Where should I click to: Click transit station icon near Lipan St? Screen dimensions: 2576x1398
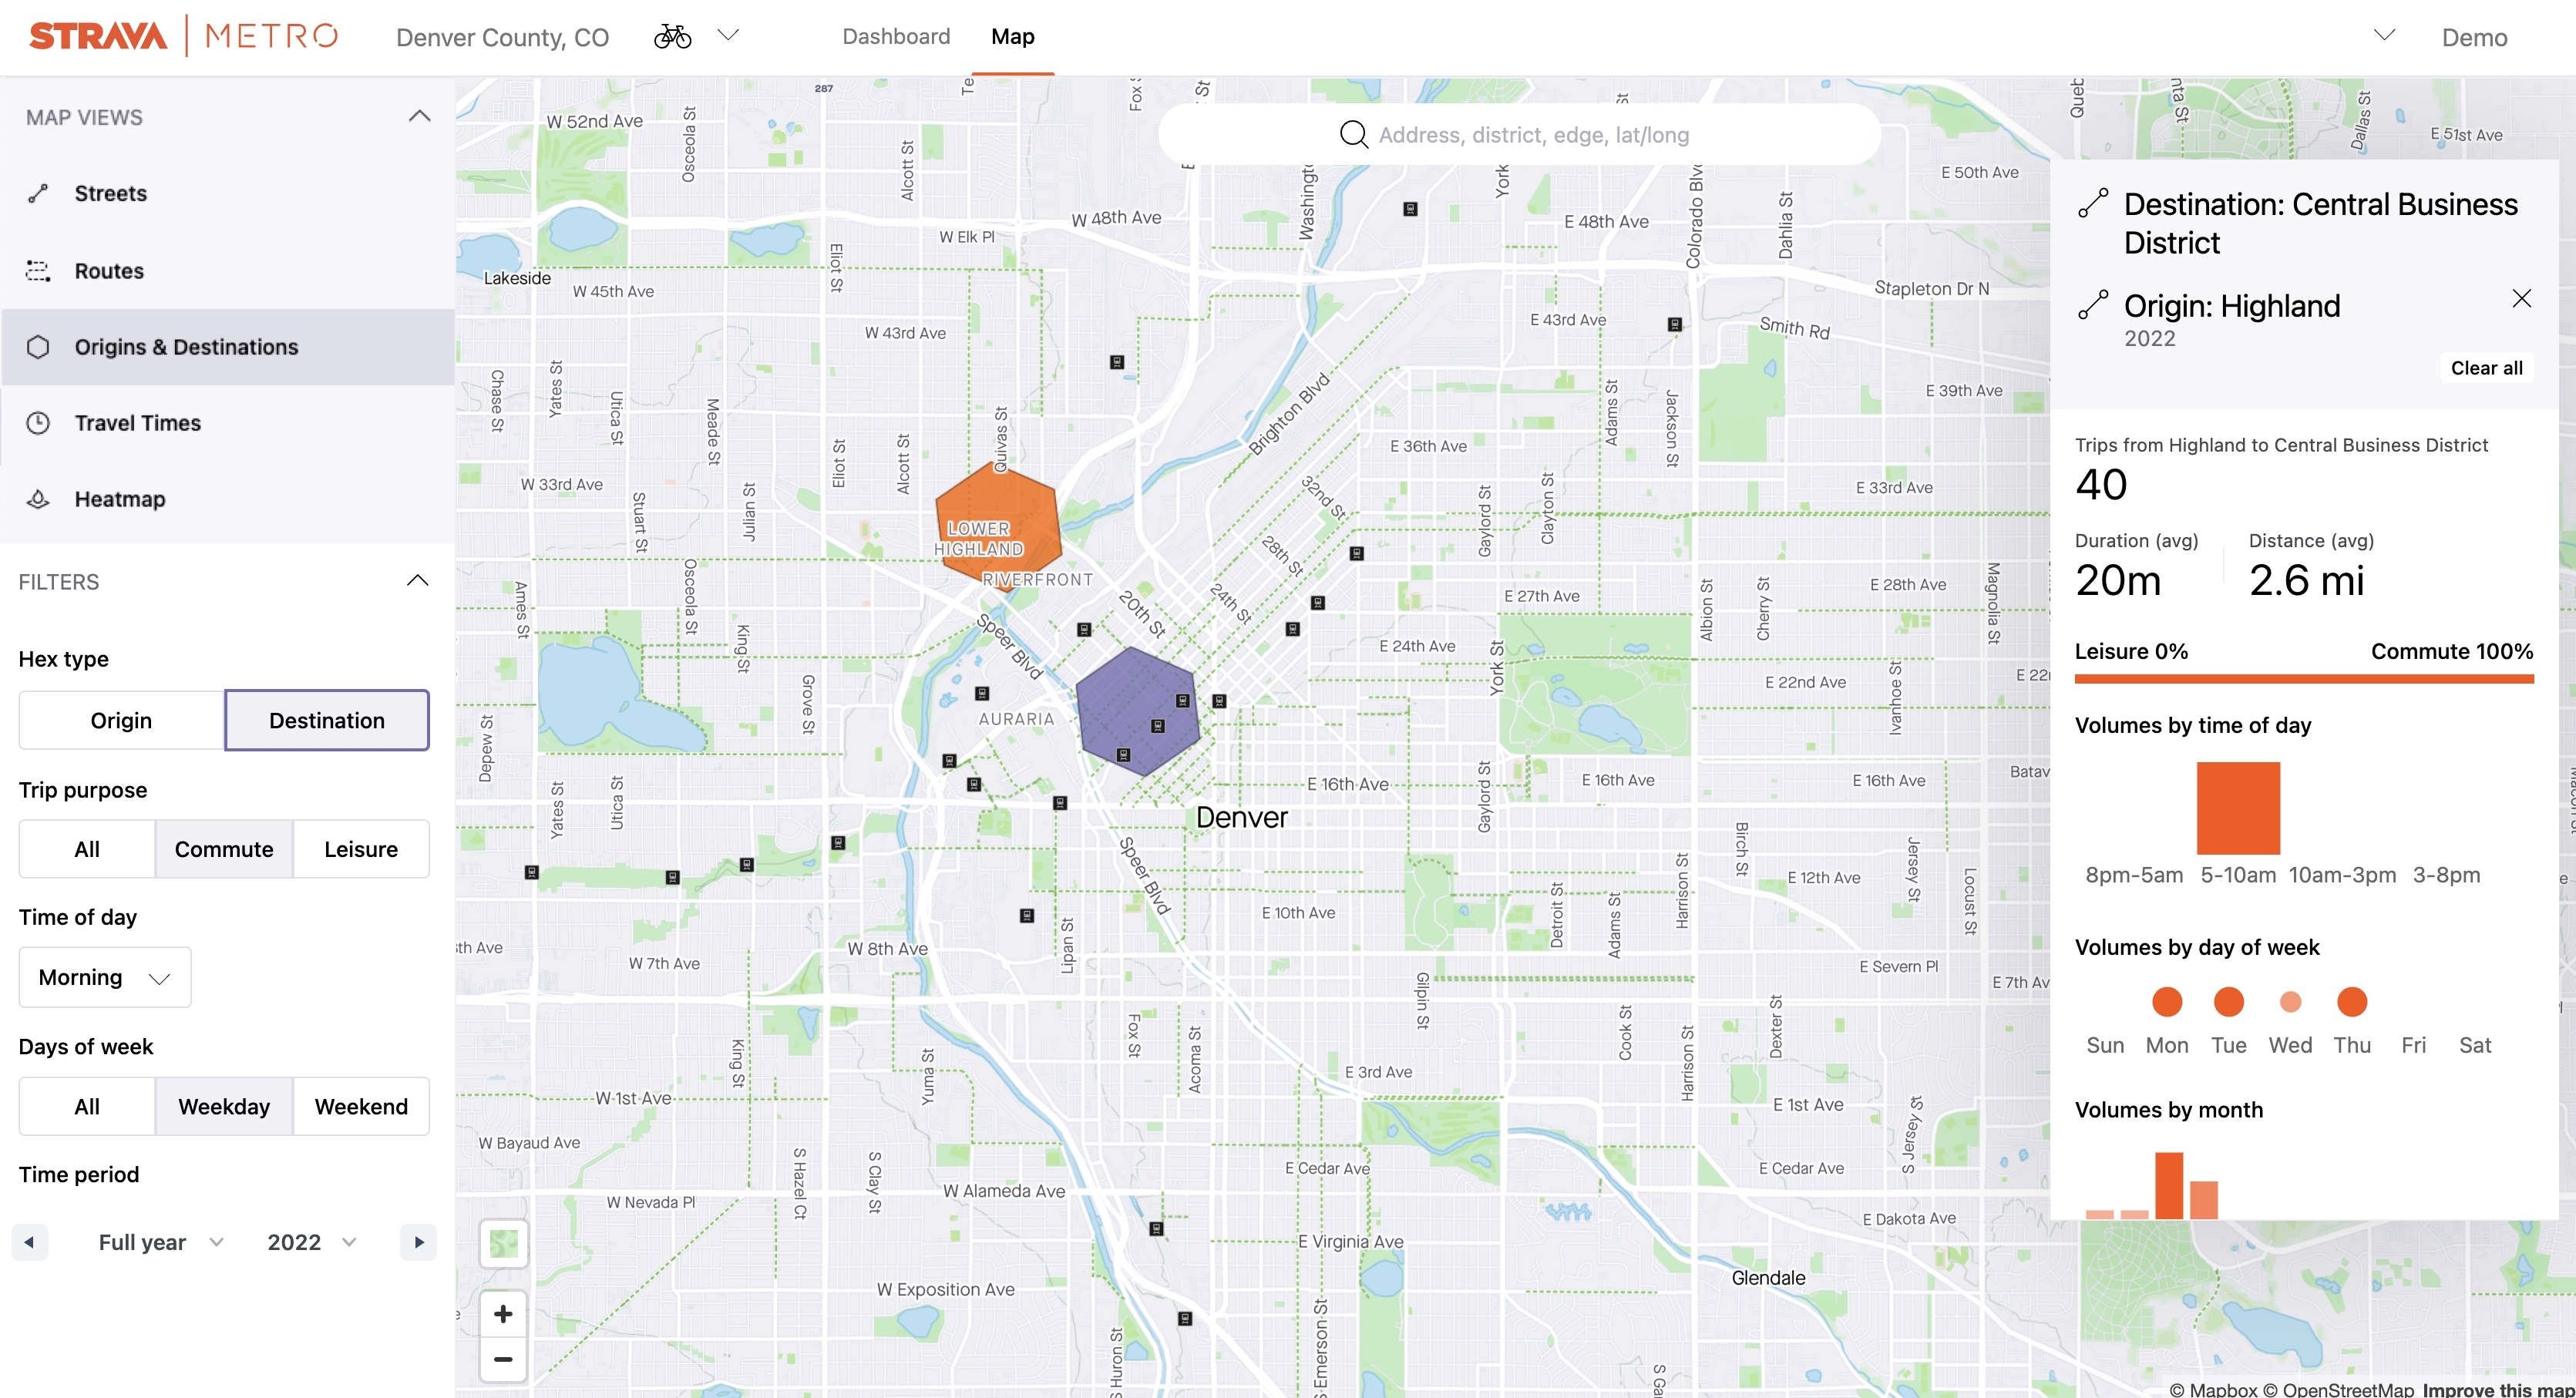1026,915
